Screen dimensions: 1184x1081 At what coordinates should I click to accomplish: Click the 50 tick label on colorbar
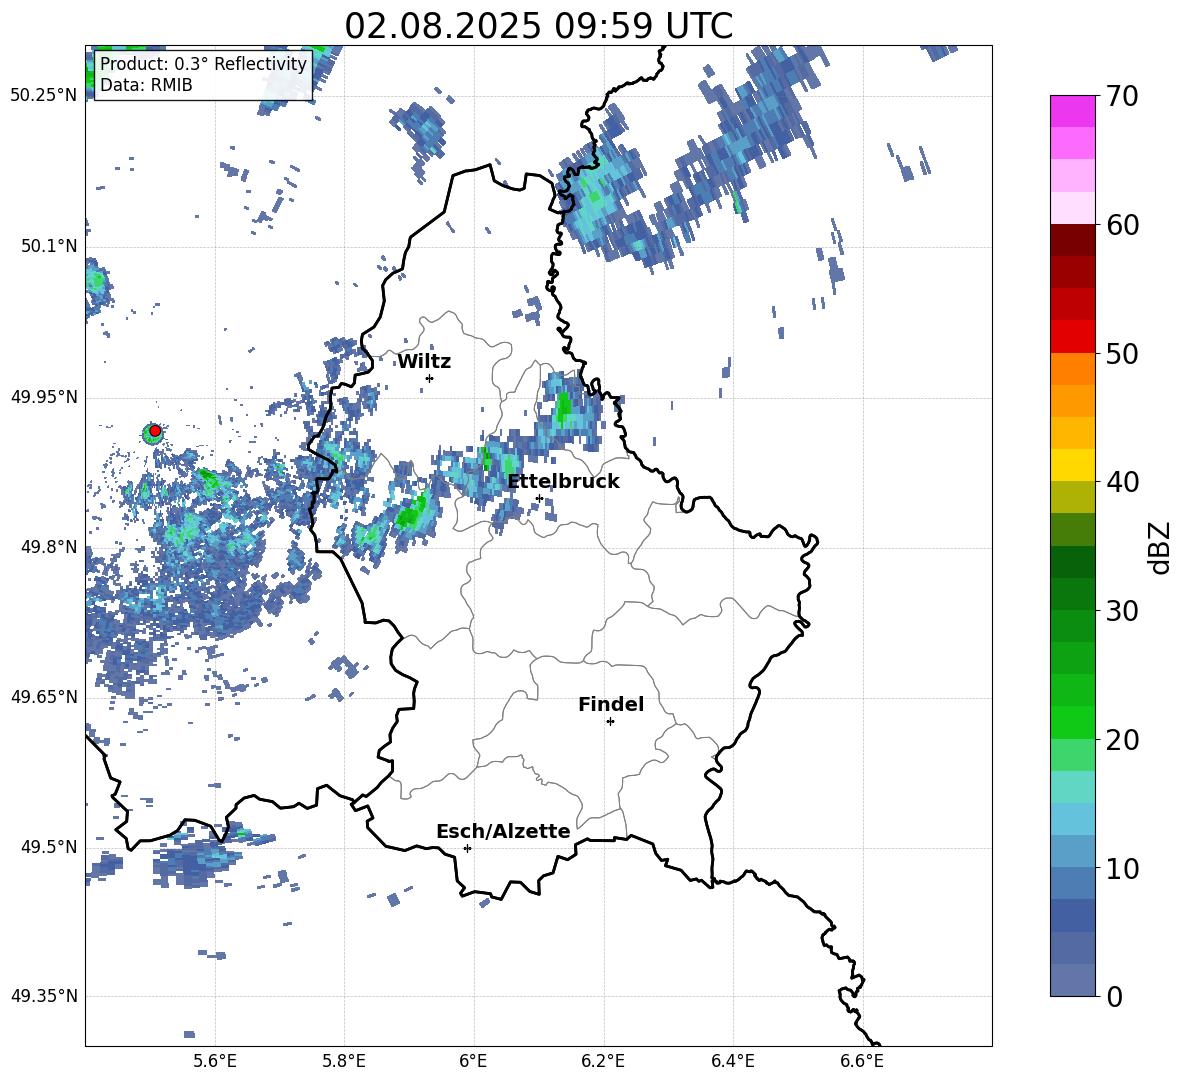[1123, 354]
